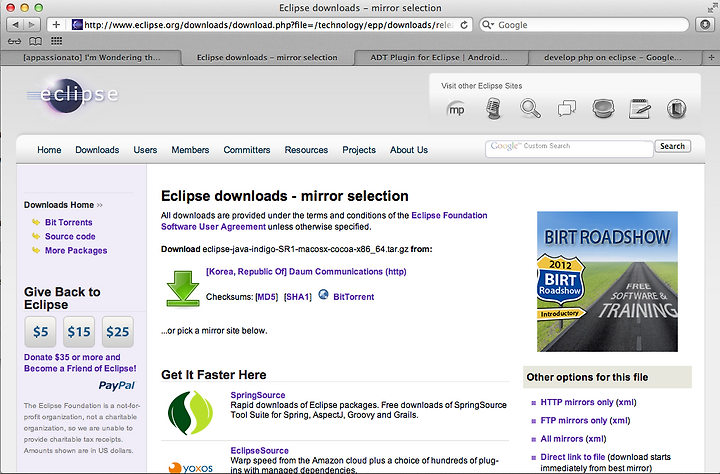The height and width of the screenshot is (474, 720).
Task: Show all bookmarks with the book icon
Action: coord(35,41)
